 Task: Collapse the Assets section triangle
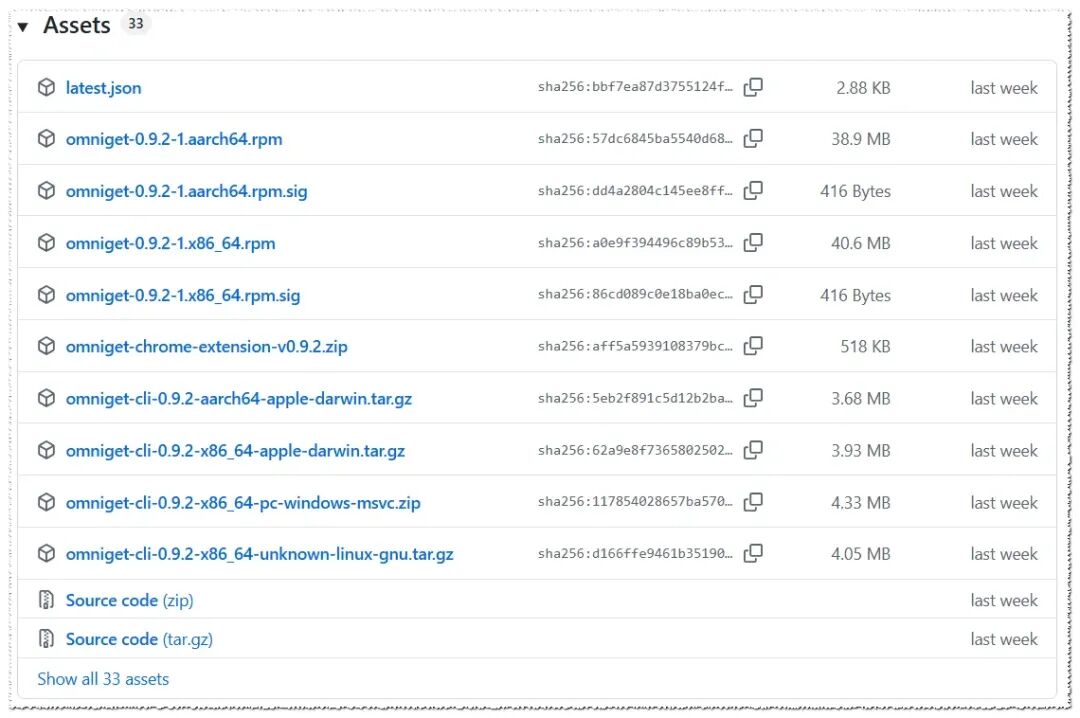point(23,27)
